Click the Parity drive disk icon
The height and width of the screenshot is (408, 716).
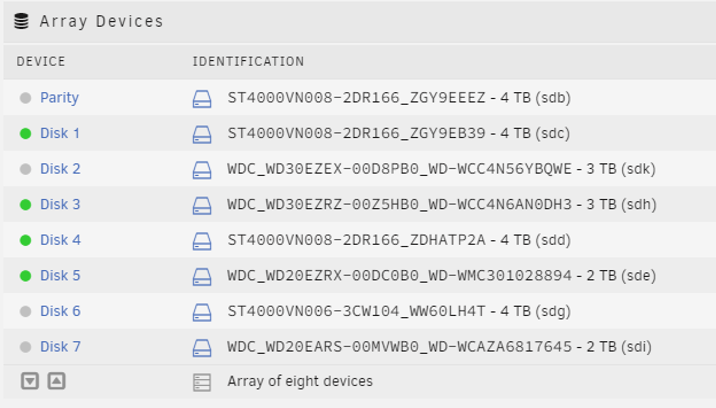click(x=202, y=99)
